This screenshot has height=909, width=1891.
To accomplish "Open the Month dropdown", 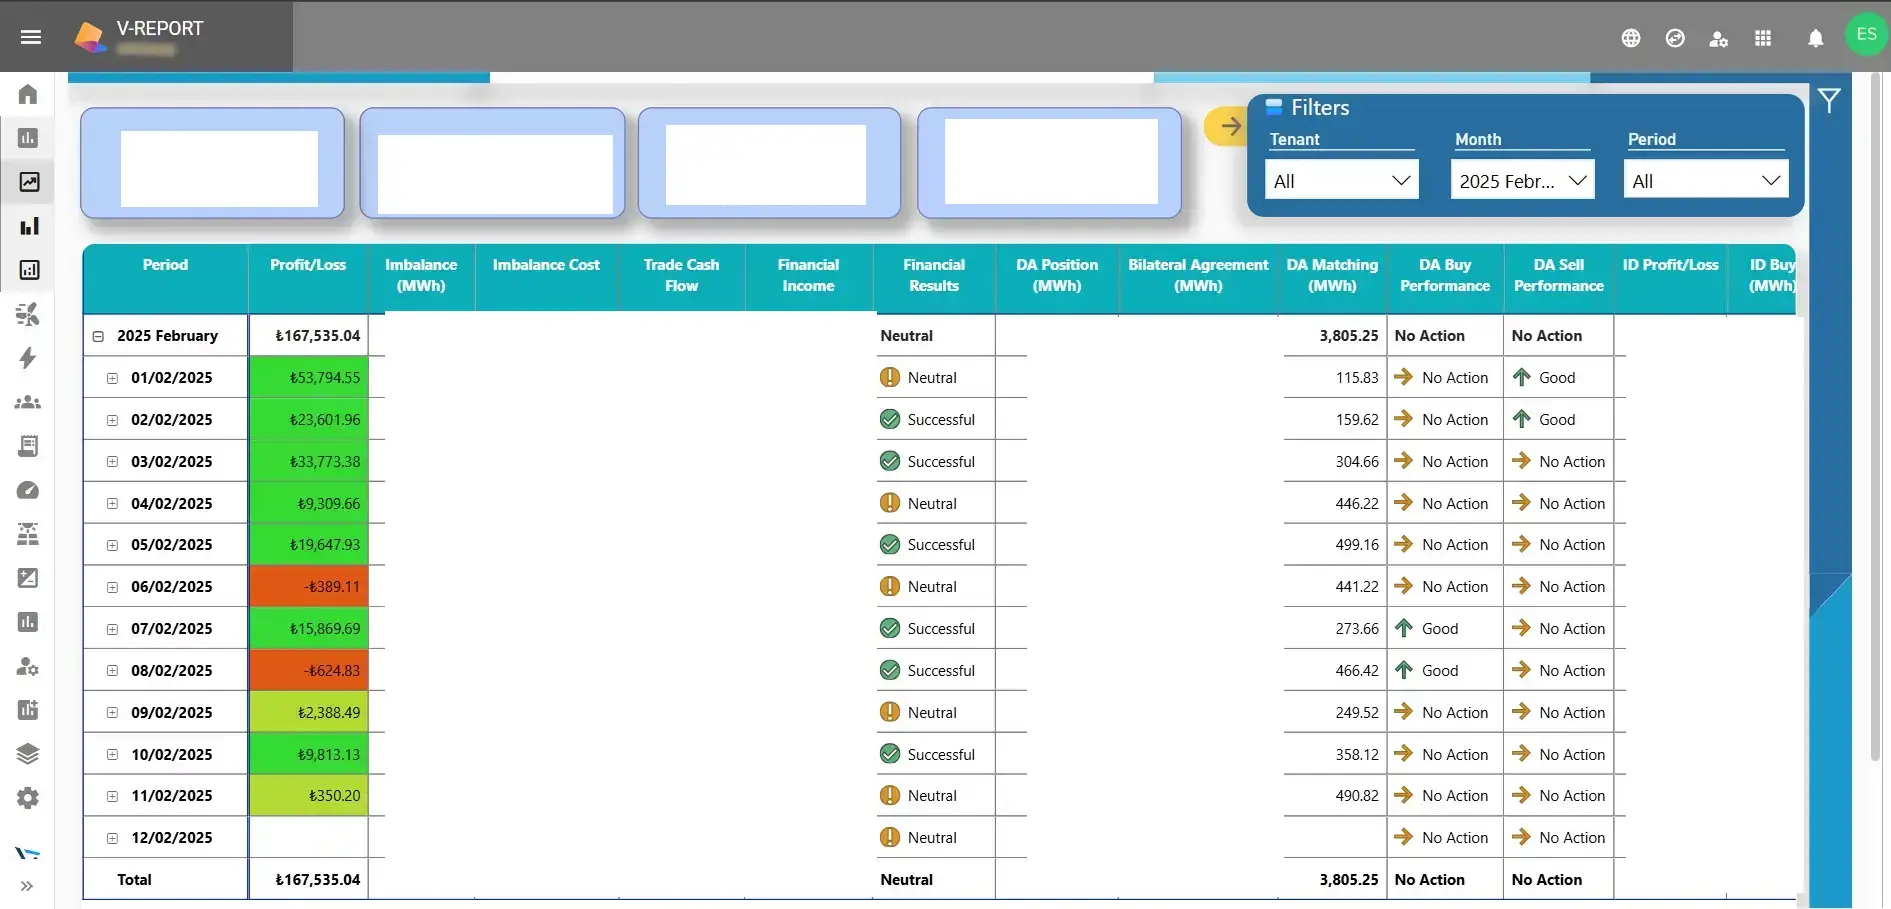I will (x=1522, y=181).
